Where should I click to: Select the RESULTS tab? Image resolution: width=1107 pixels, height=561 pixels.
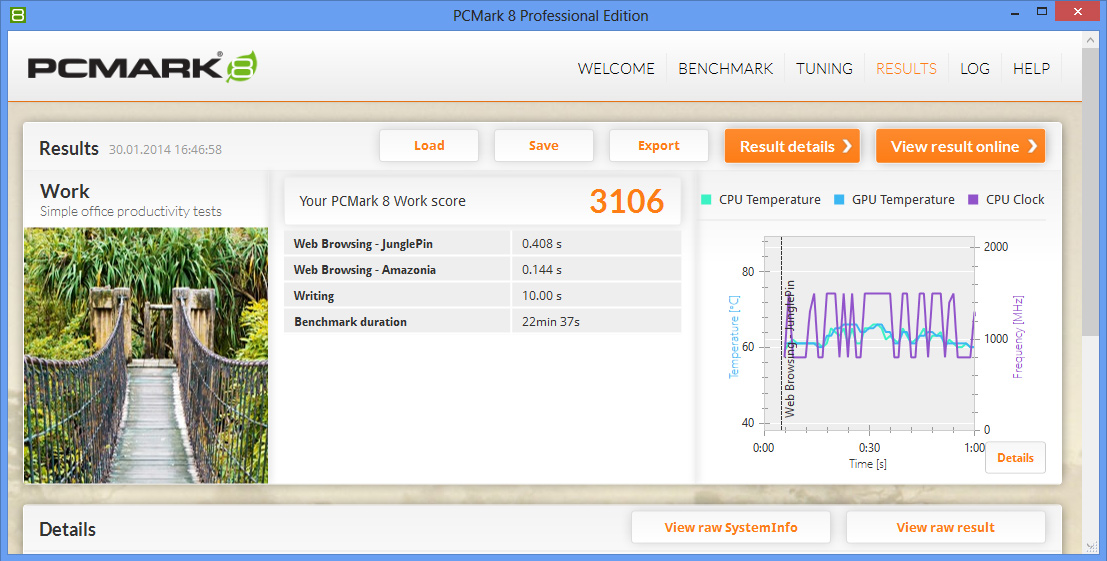coord(906,68)
